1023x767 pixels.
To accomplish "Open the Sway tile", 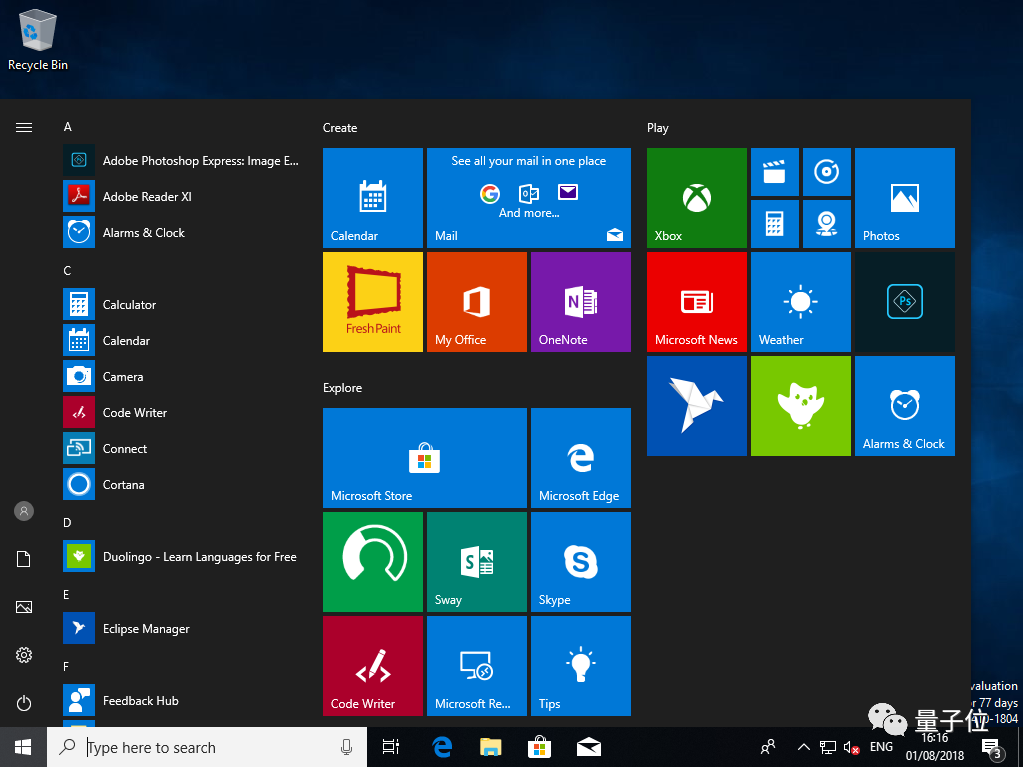I will click(x=476, y=562).
